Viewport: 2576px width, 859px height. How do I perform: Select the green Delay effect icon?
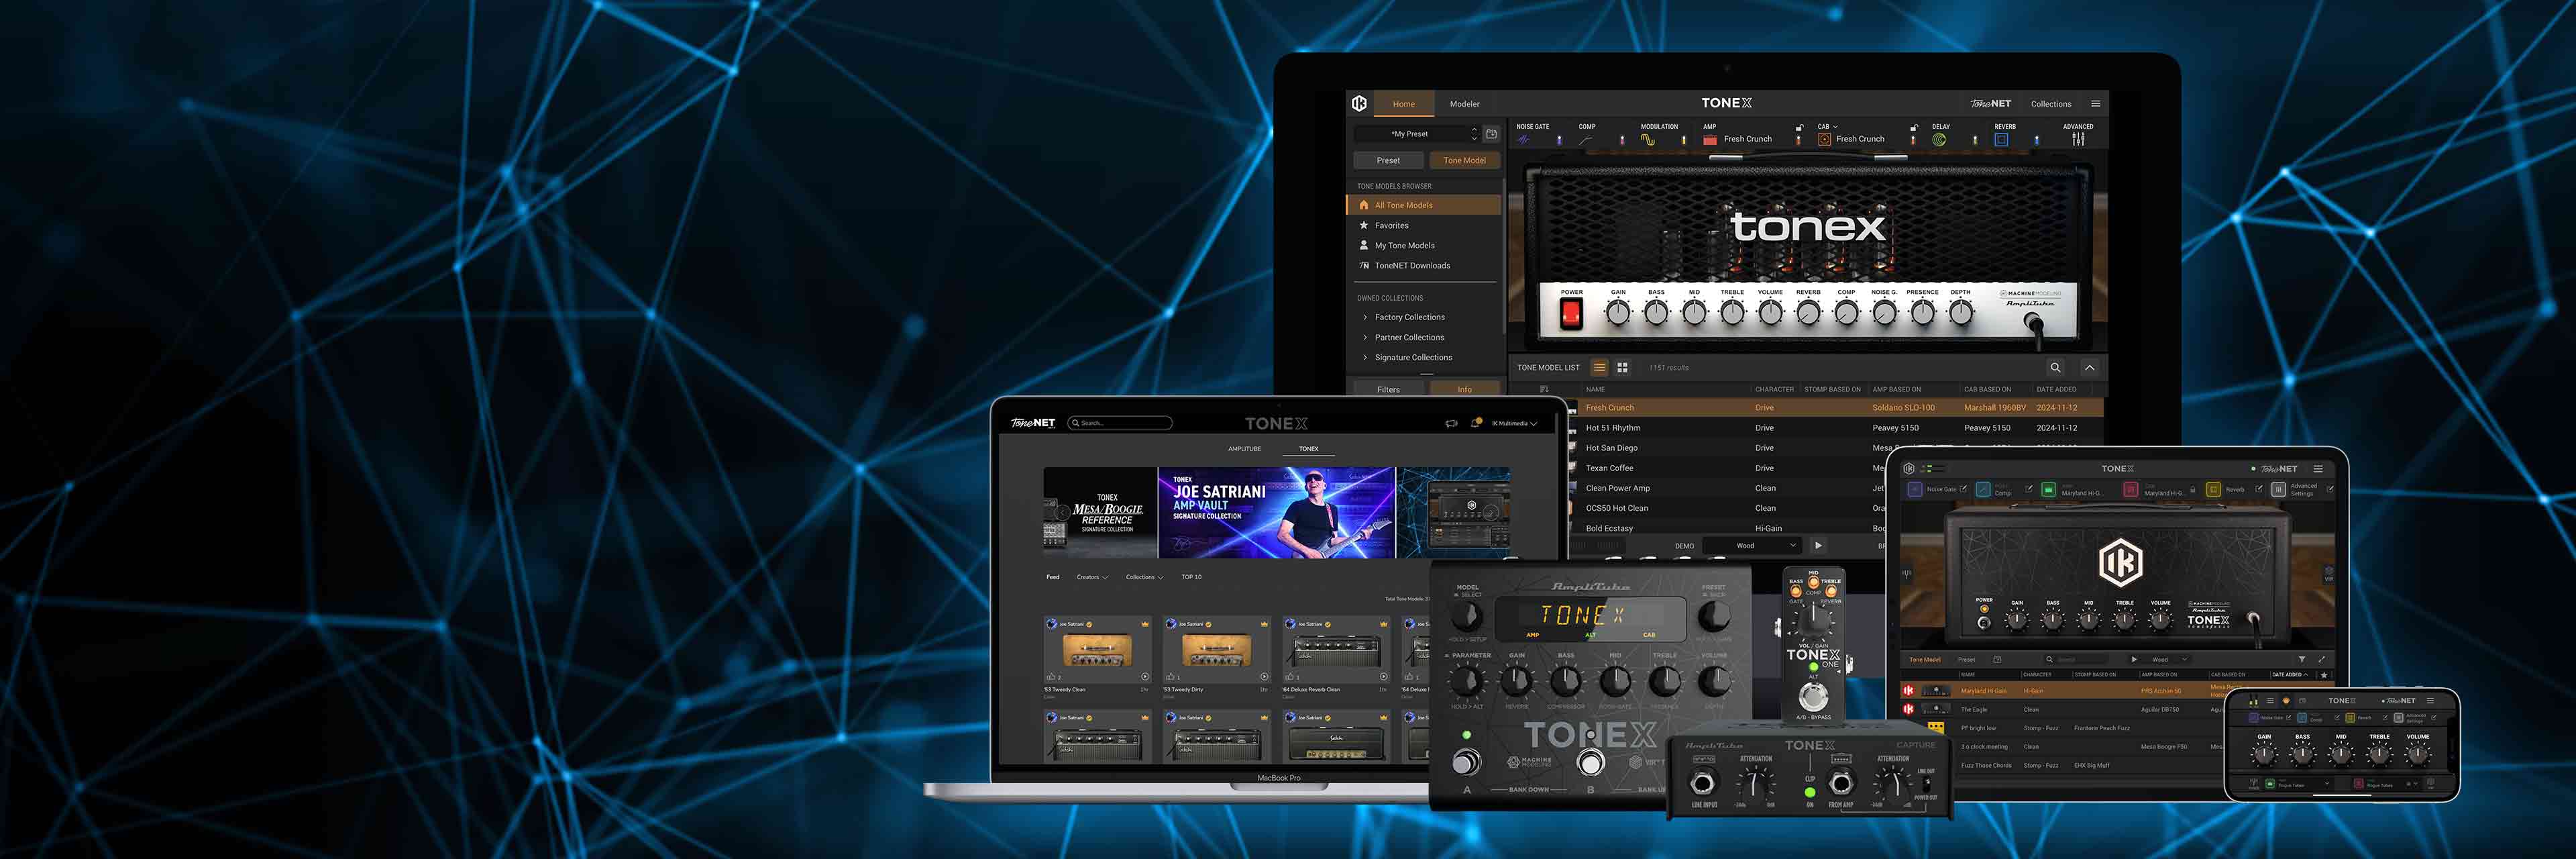(1939, 140)
